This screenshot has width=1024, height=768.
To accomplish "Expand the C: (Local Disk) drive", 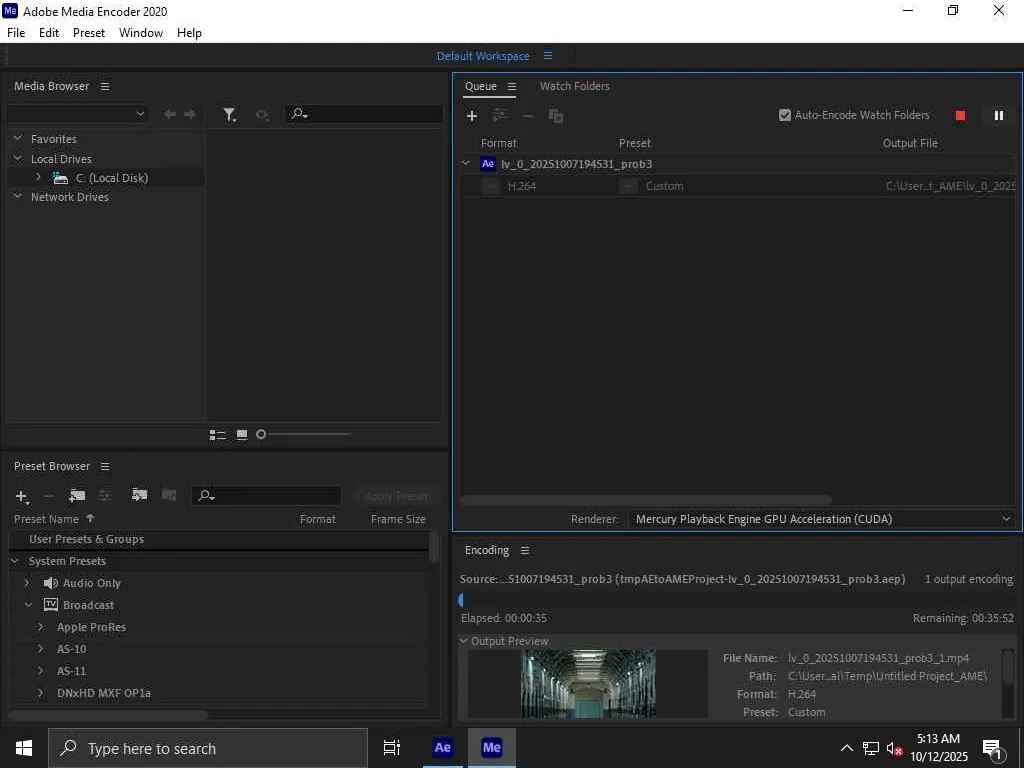I will pyautogui.click(x=38, y=177).
